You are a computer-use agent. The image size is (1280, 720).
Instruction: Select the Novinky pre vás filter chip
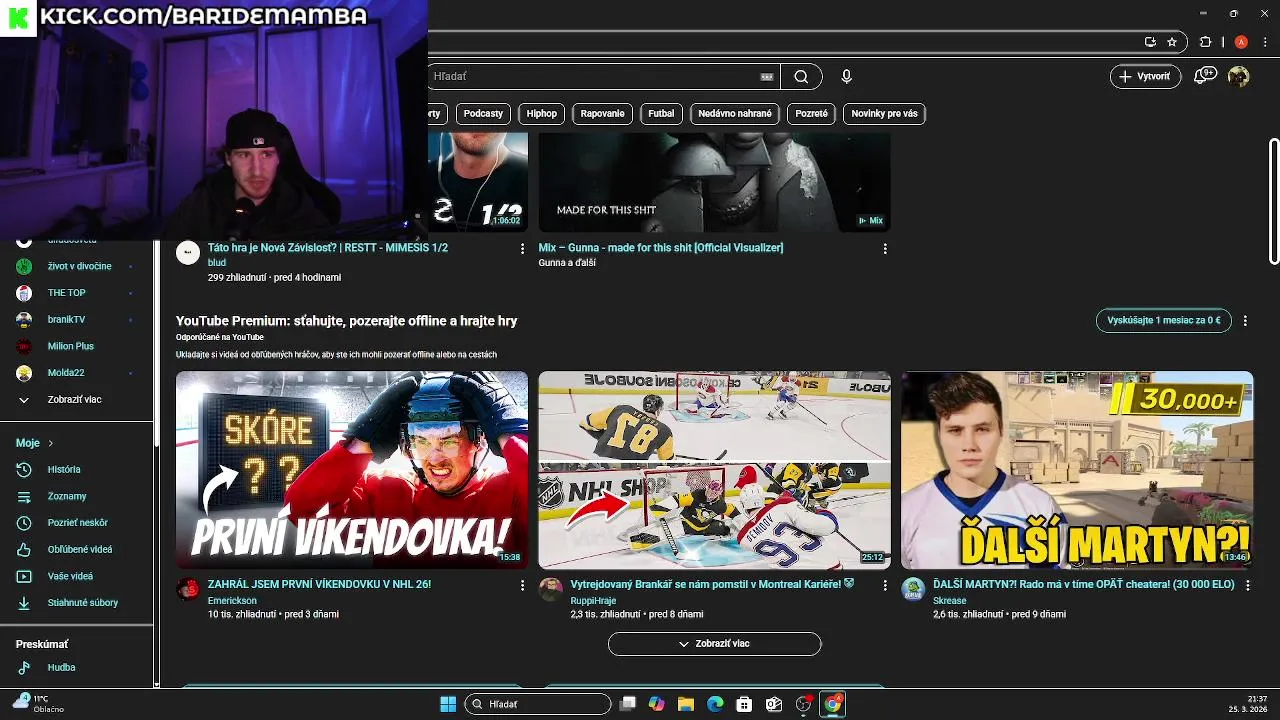[884, 114]
